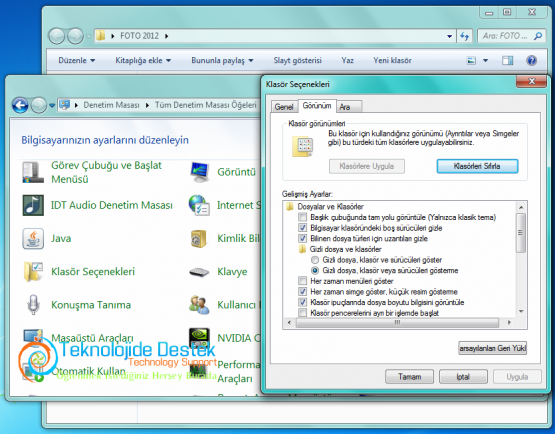This screenshot has width=555, height=434.
Task: Open the Klasör Seçenekleri folder icon
Action: tap(33, 272)
